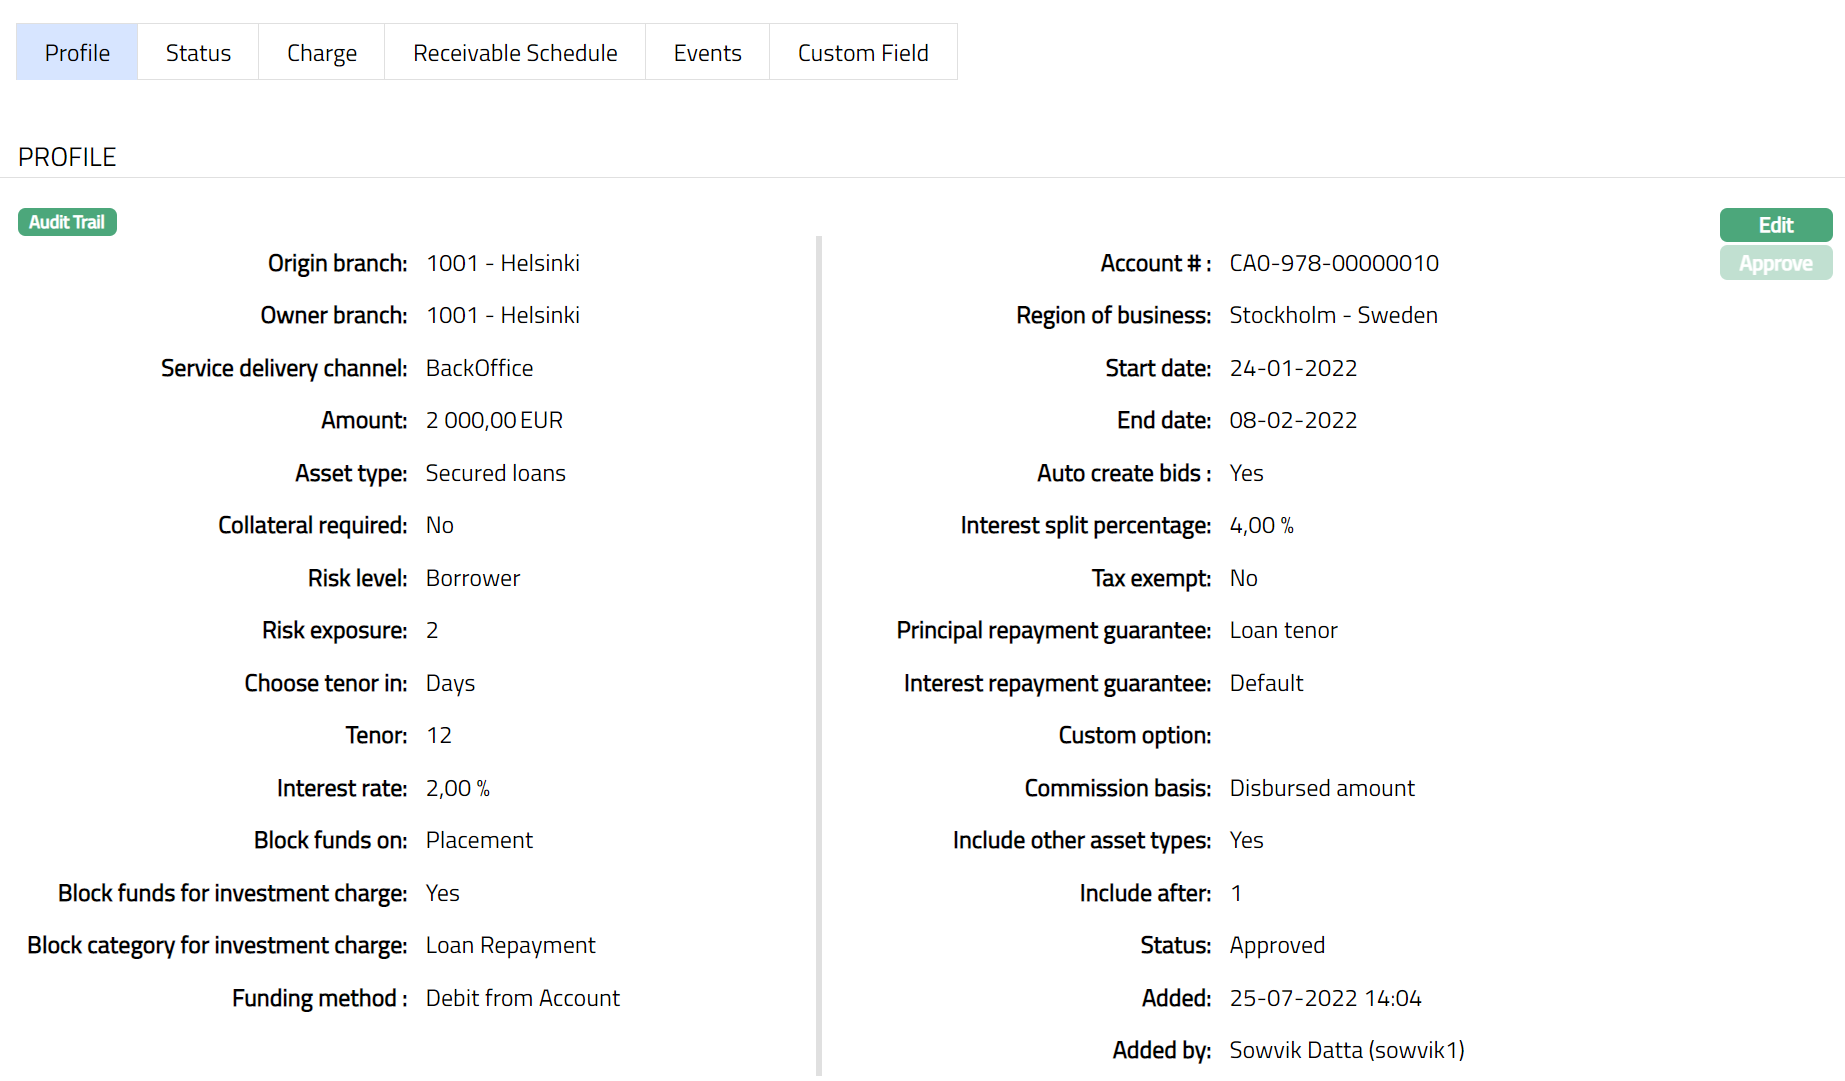Screen dimensions: 1845x1081
Task: Click the Loan Repayment block category value
Action: pos(510,946)
